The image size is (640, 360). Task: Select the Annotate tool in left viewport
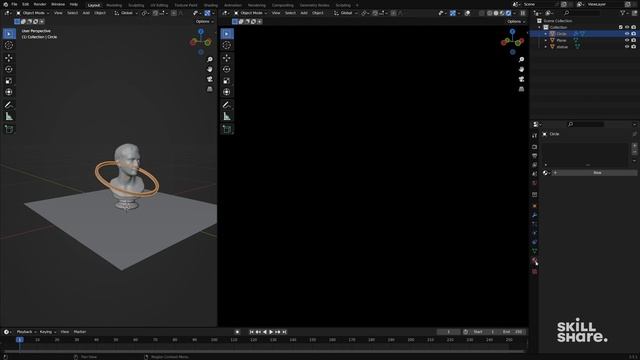point(9,105)
